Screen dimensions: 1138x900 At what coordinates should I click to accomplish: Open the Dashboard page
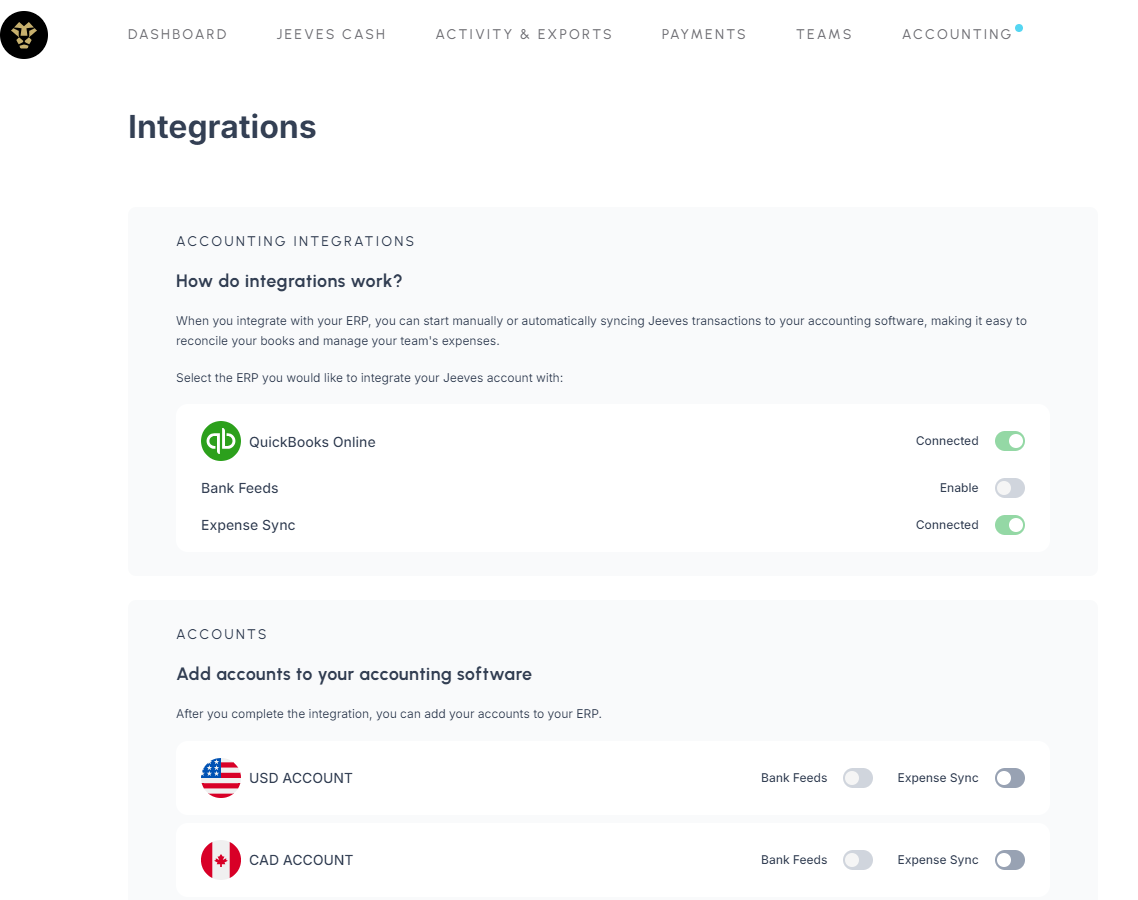[x=177, y=34]
